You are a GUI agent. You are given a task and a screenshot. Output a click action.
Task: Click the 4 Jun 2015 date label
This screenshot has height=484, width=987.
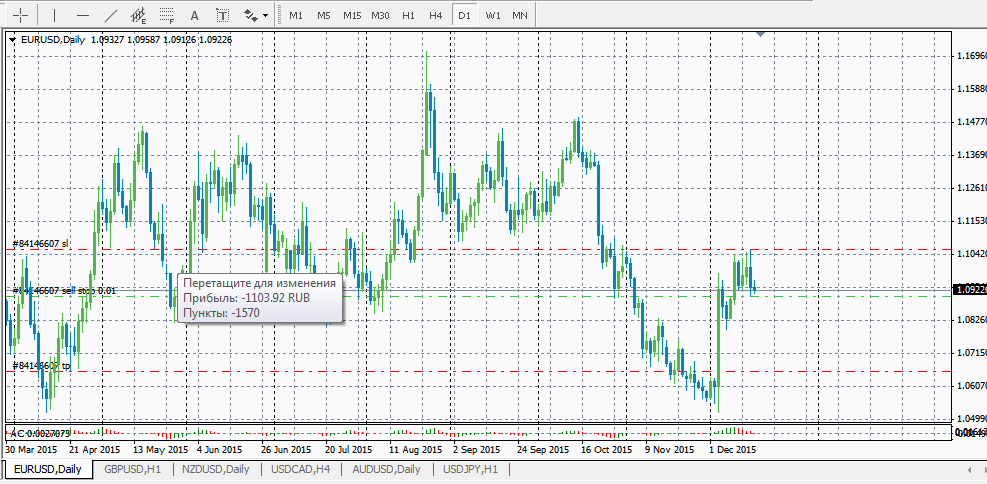[x=220, y=450]
